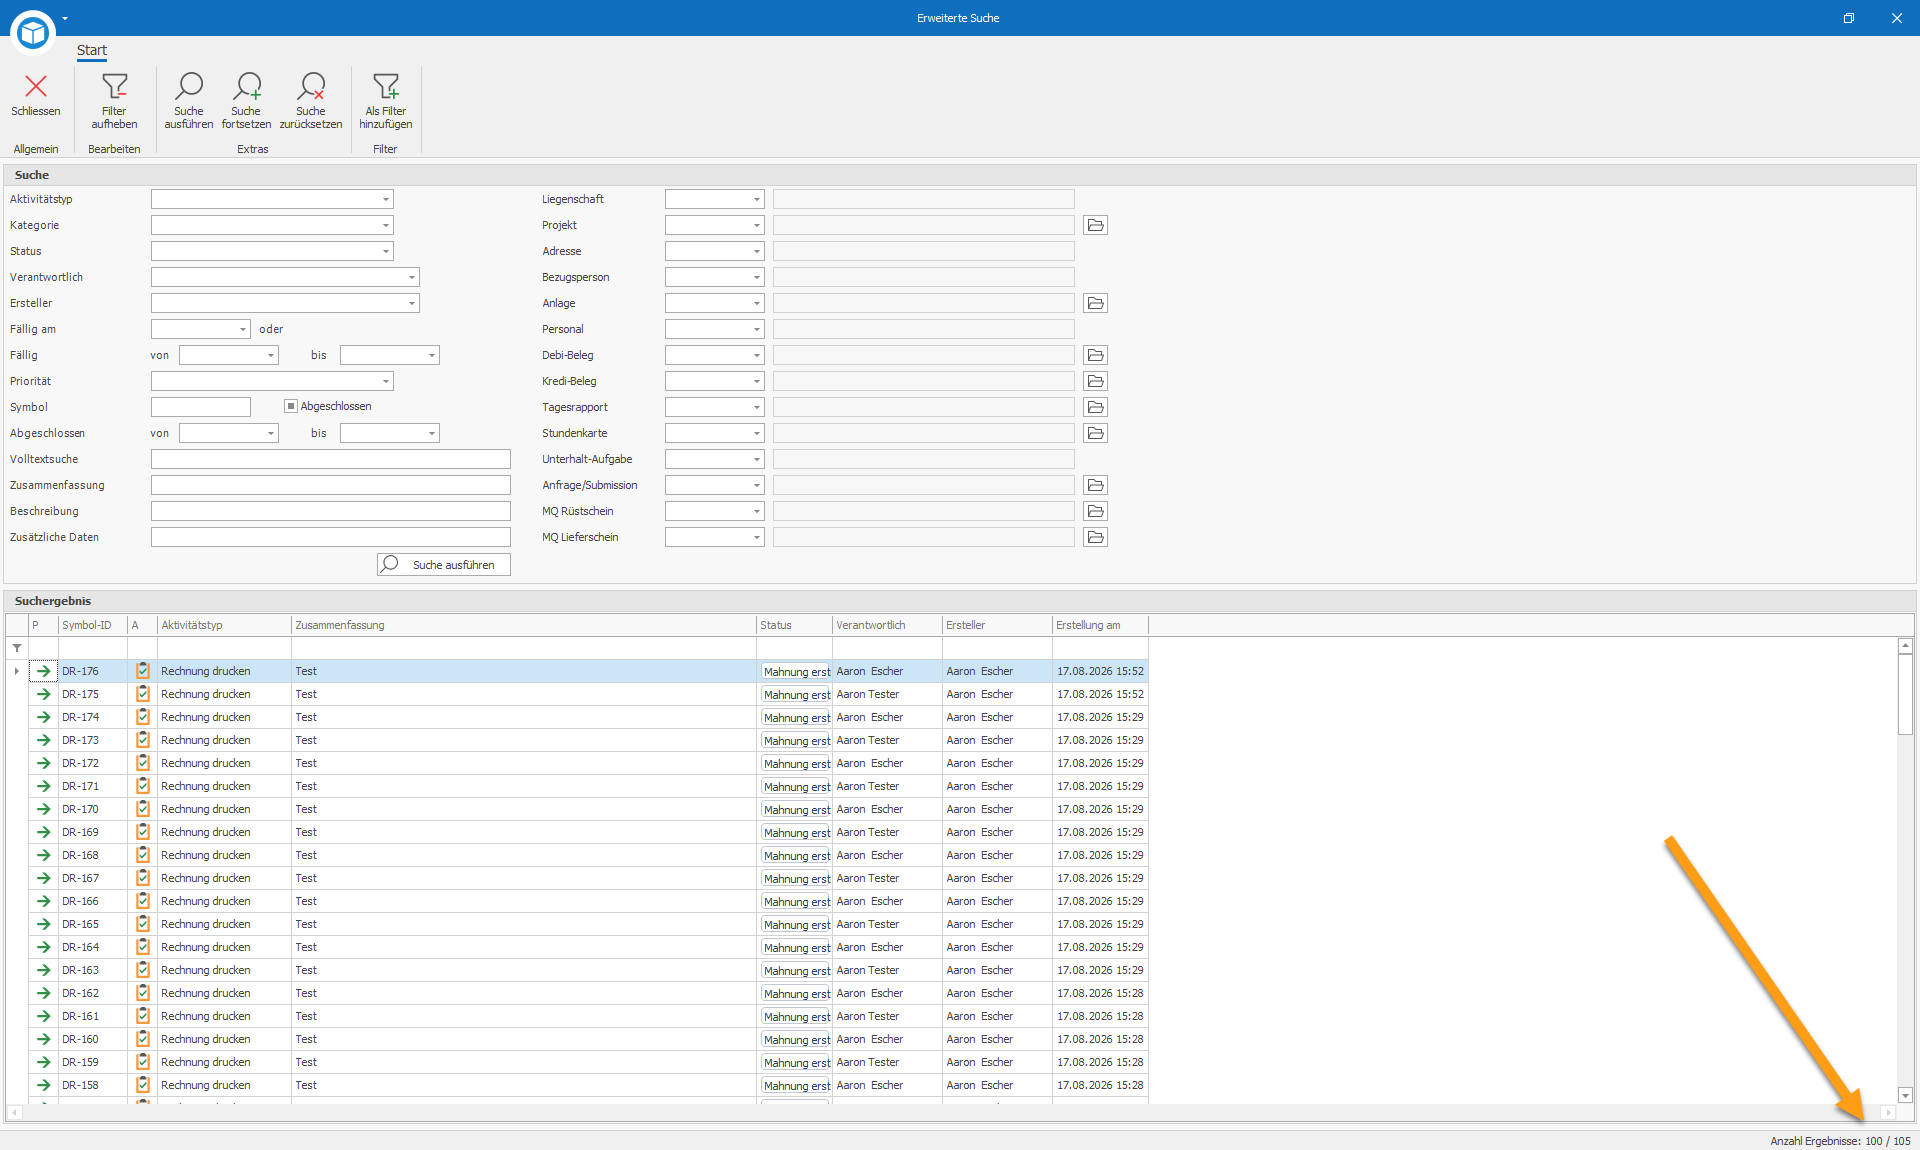Image resolution: width=1920 pixels, height=1150 pixels.
Task: Click the green arrow icon in row DR-158
Action: point(43,1085)
